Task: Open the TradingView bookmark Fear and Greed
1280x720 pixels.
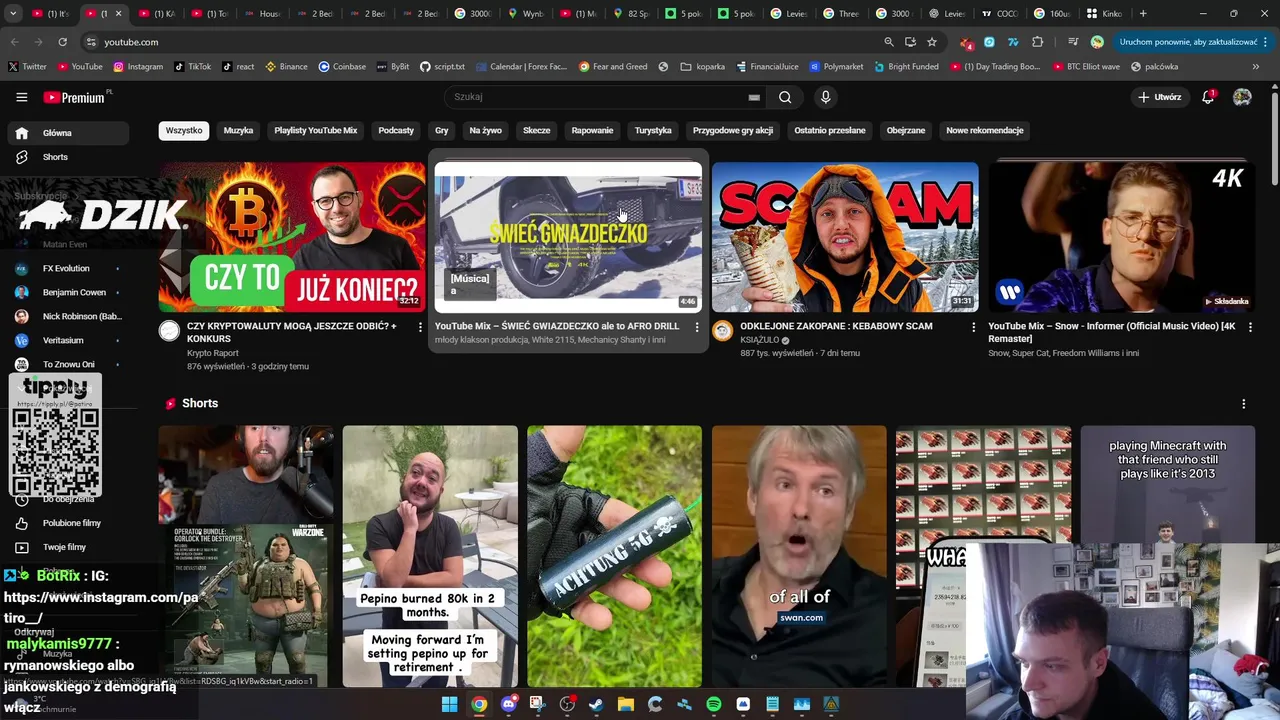Action: click(x=613, y=67)
